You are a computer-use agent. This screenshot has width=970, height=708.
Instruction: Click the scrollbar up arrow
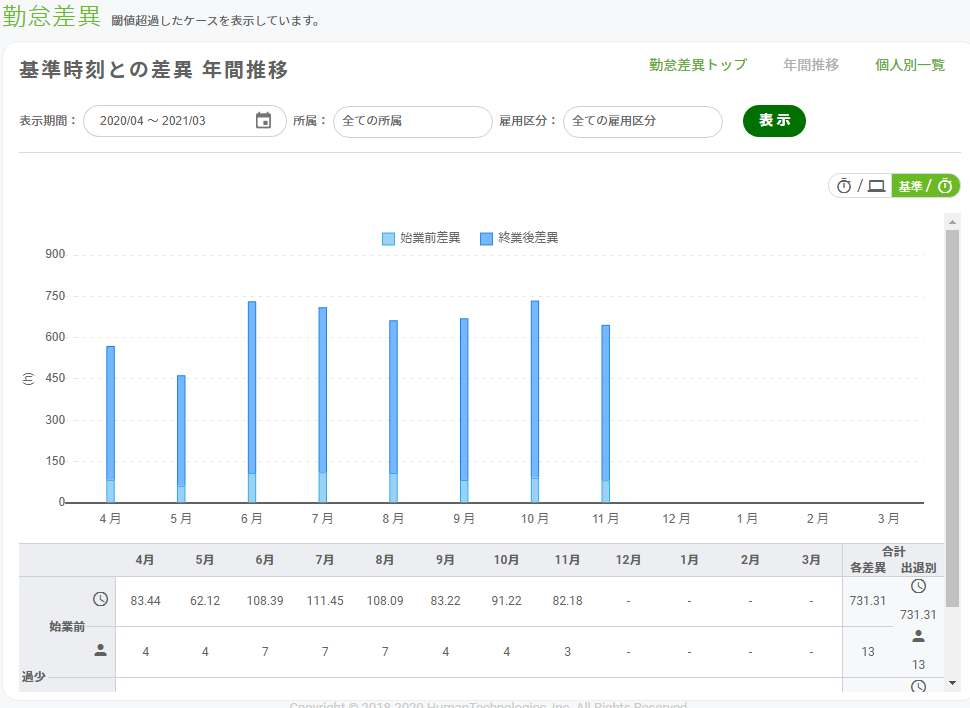[952, 222]
